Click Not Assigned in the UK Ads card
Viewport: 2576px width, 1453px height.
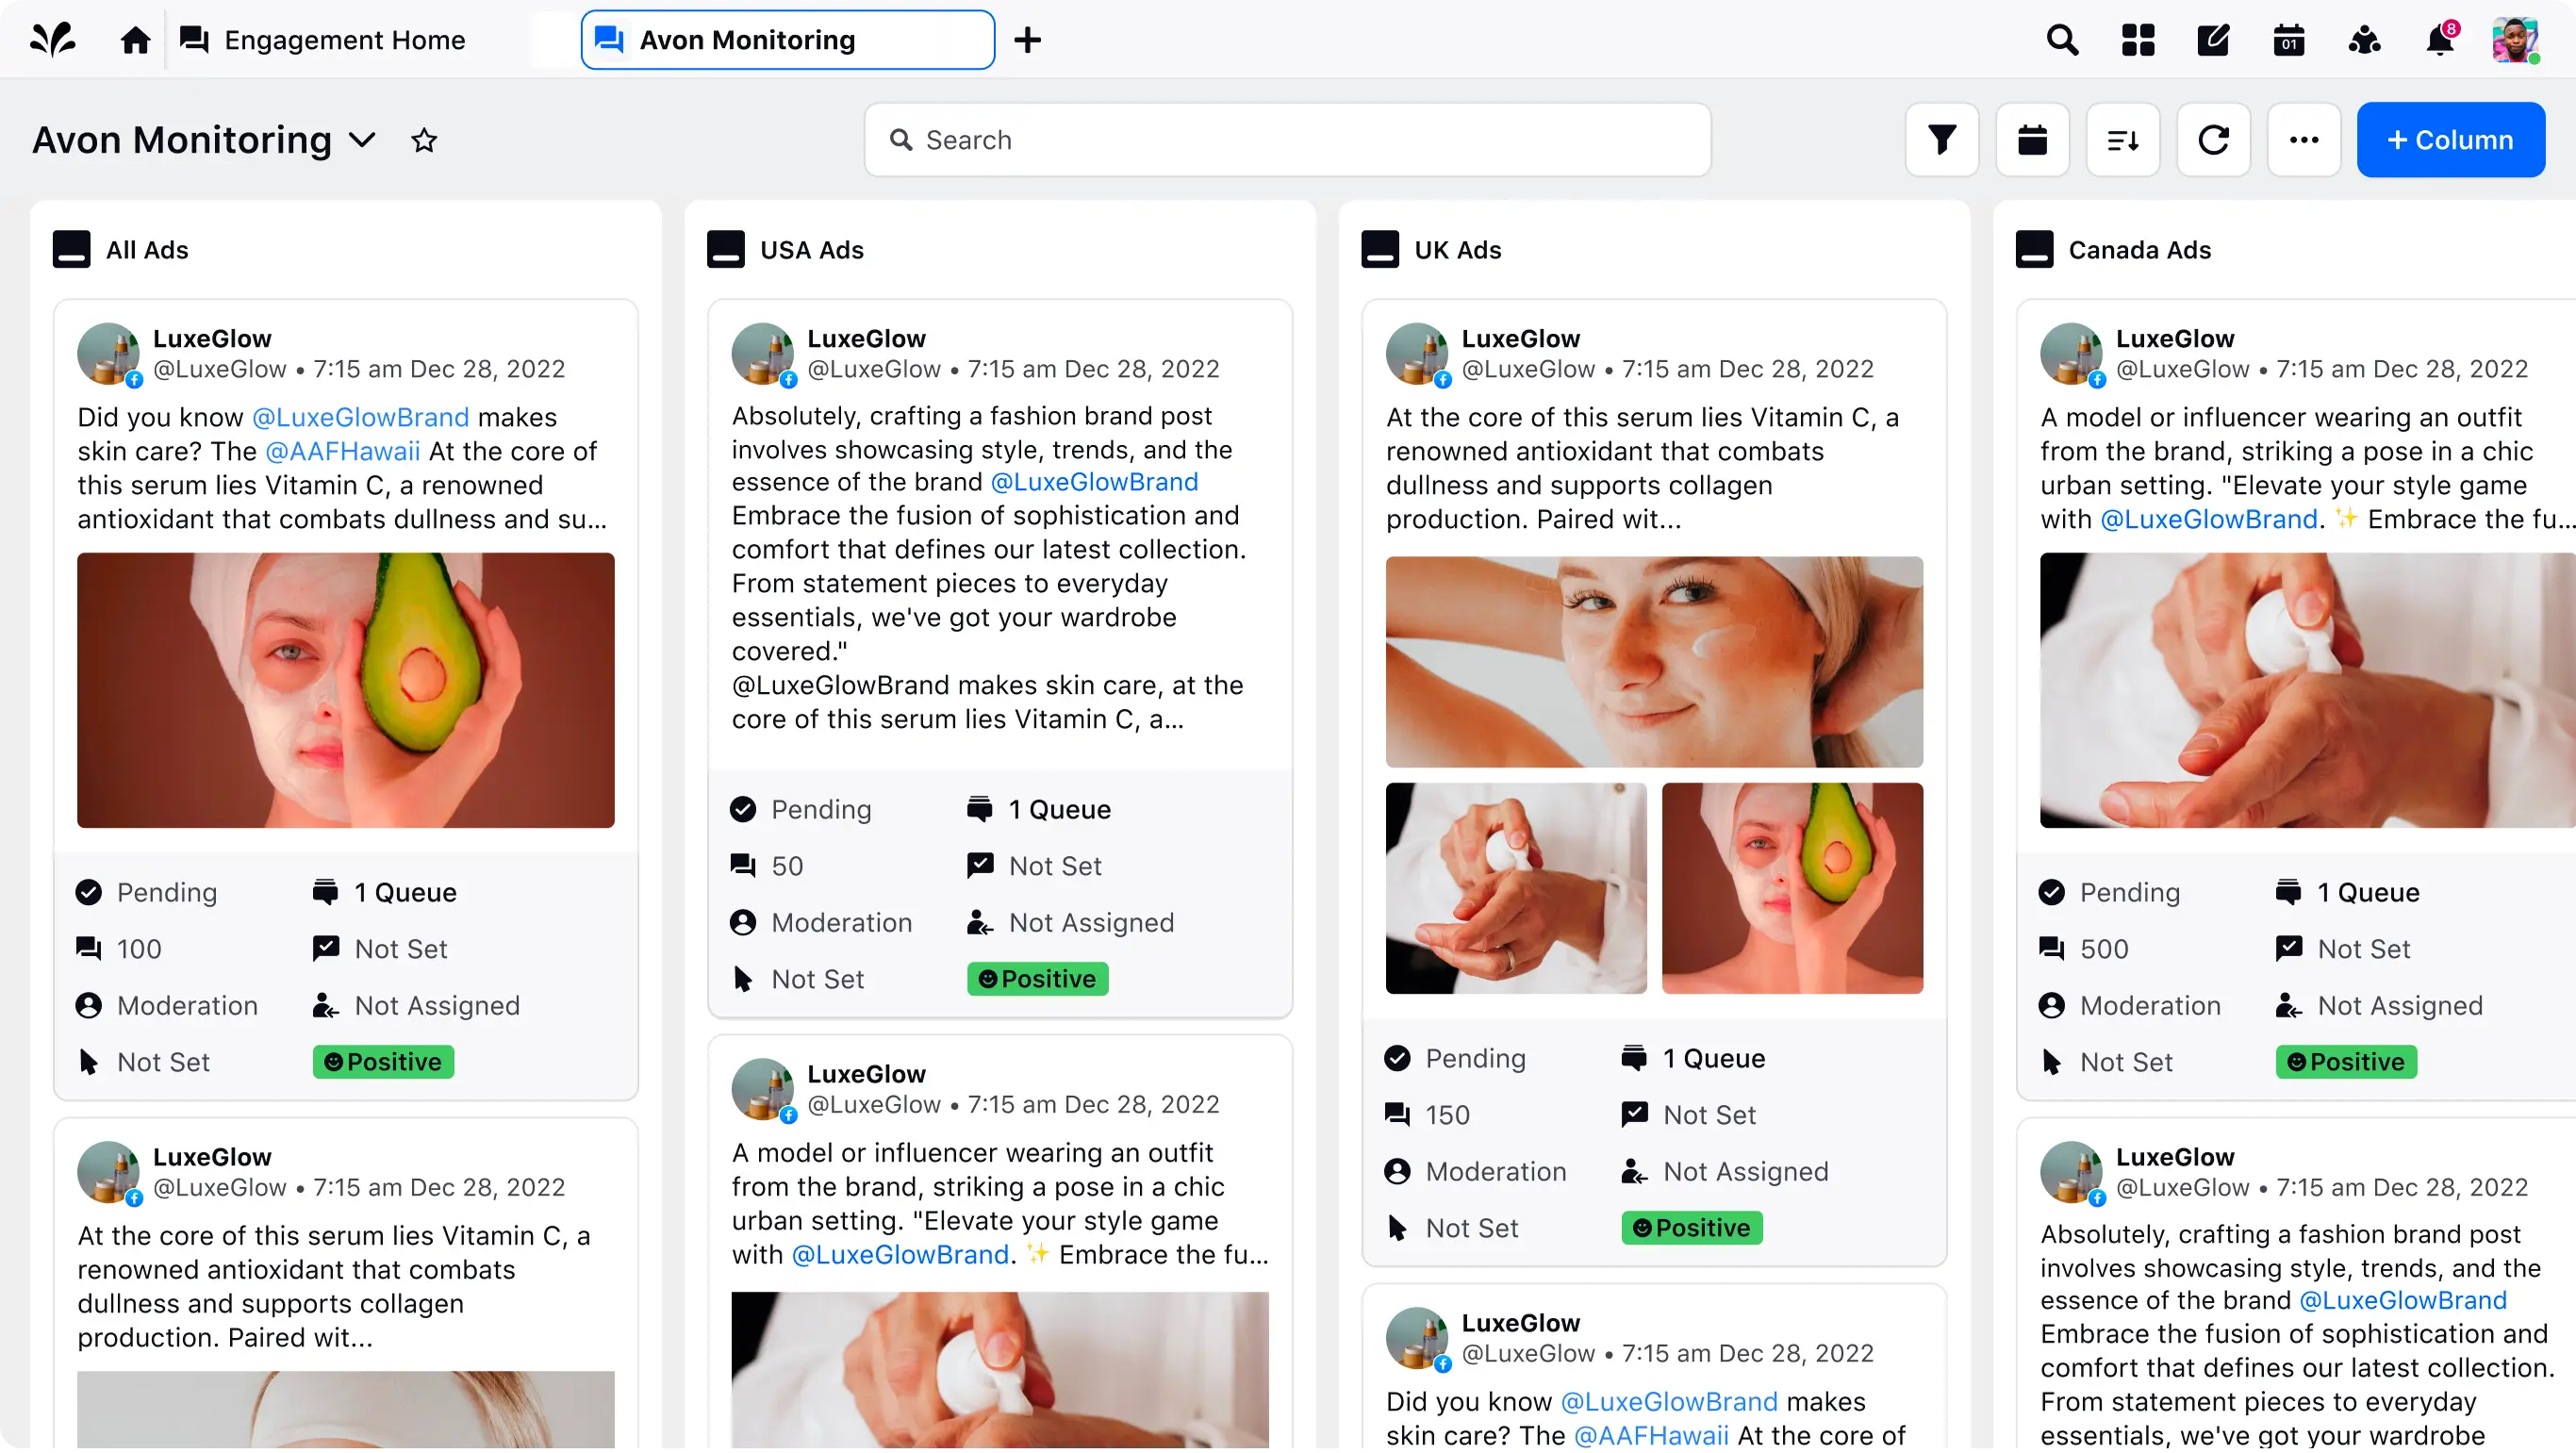point(1726,1172)
